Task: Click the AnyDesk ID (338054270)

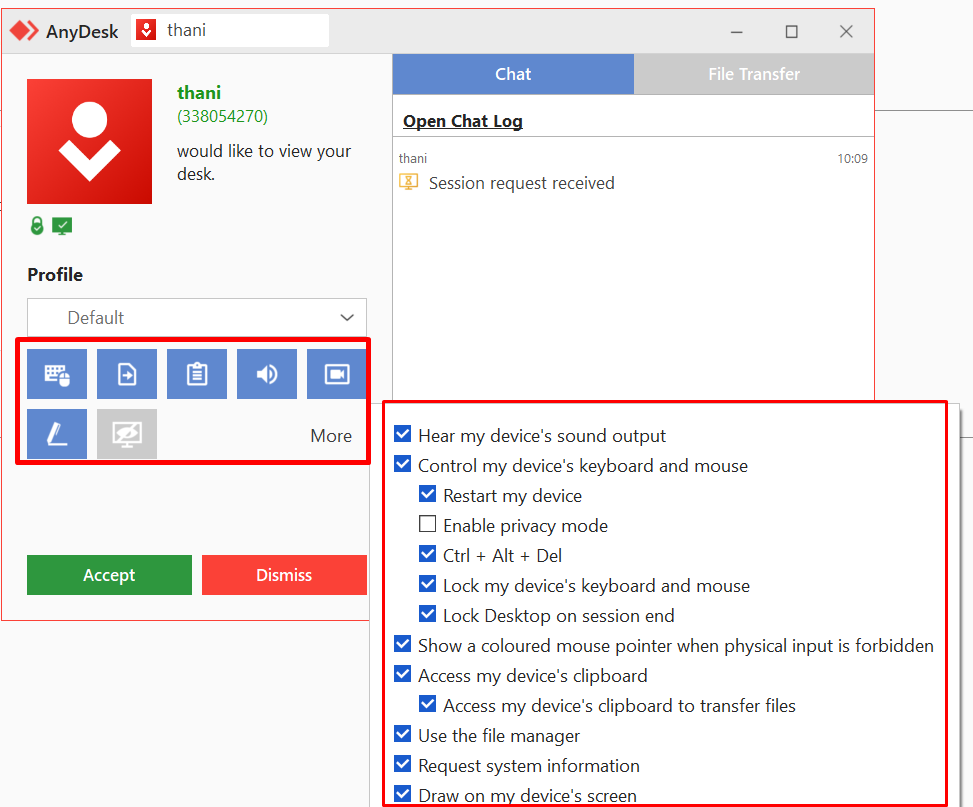Action: [x=222, y=116]
